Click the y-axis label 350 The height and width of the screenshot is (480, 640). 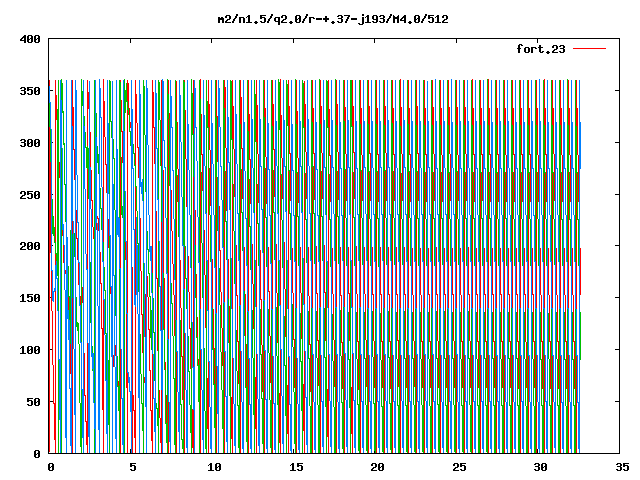pos(30,91)
